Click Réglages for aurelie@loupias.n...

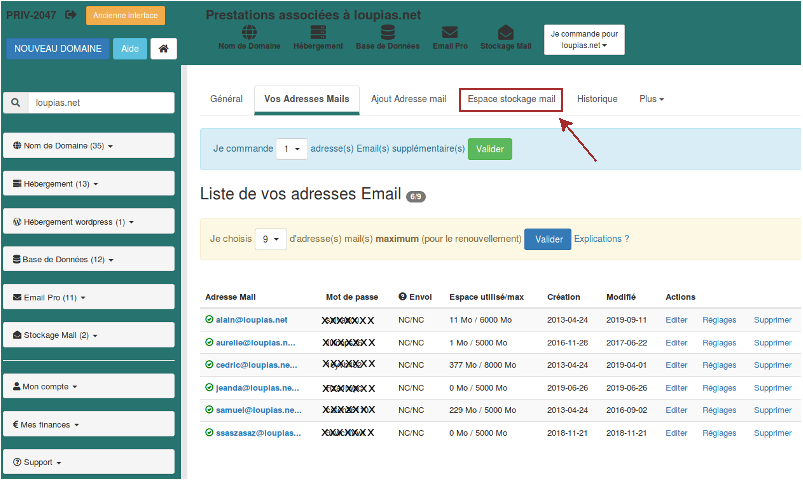[x=719, y=343]
